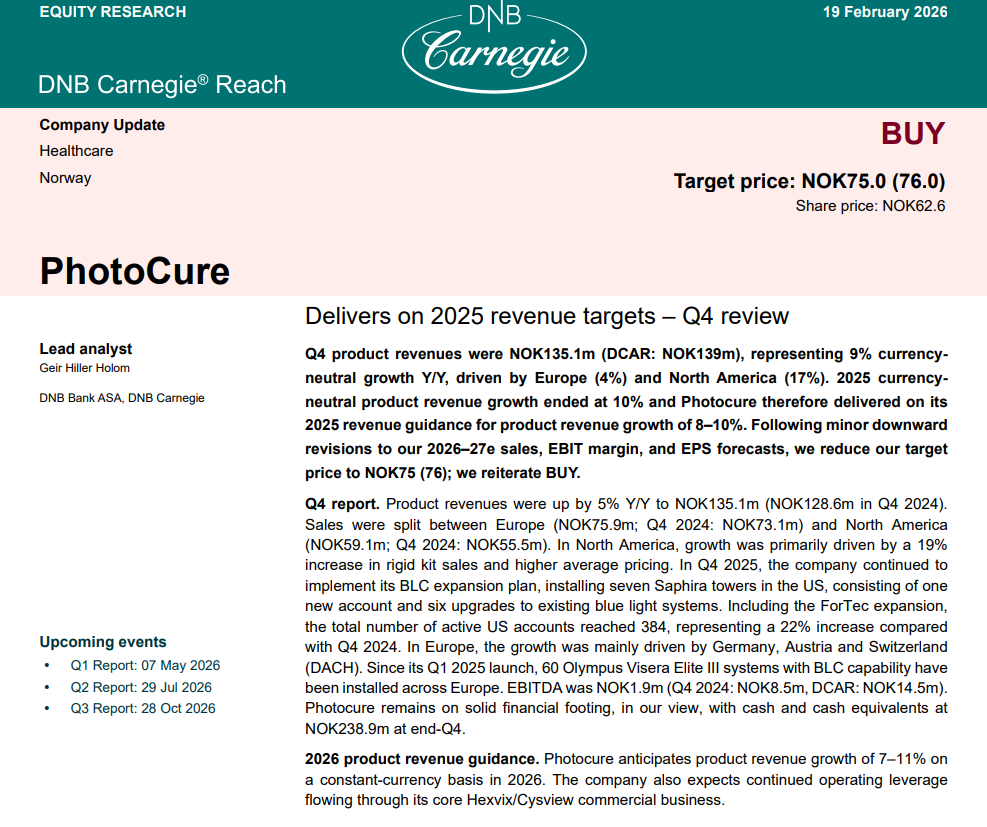Click the Company Update label
The height and width of the screenshot is (827, 987).
(x=102, y=125)
